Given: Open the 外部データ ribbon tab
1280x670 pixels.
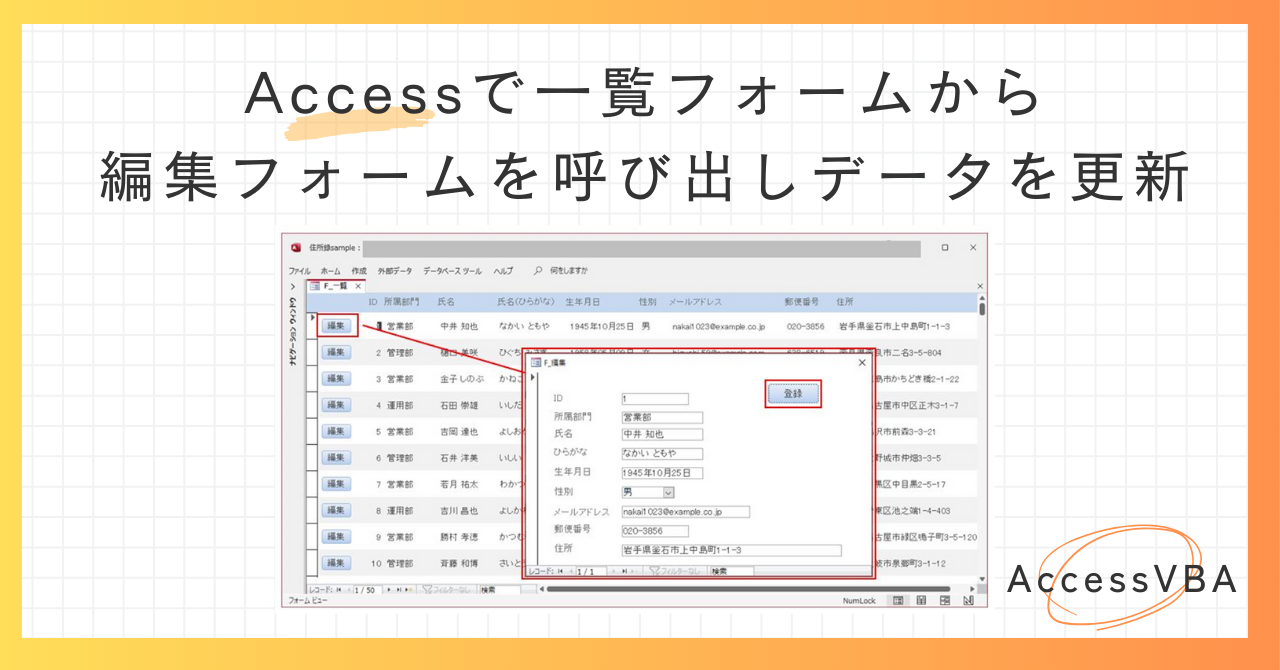Looking at the screenshot, I should click(394, 271).
